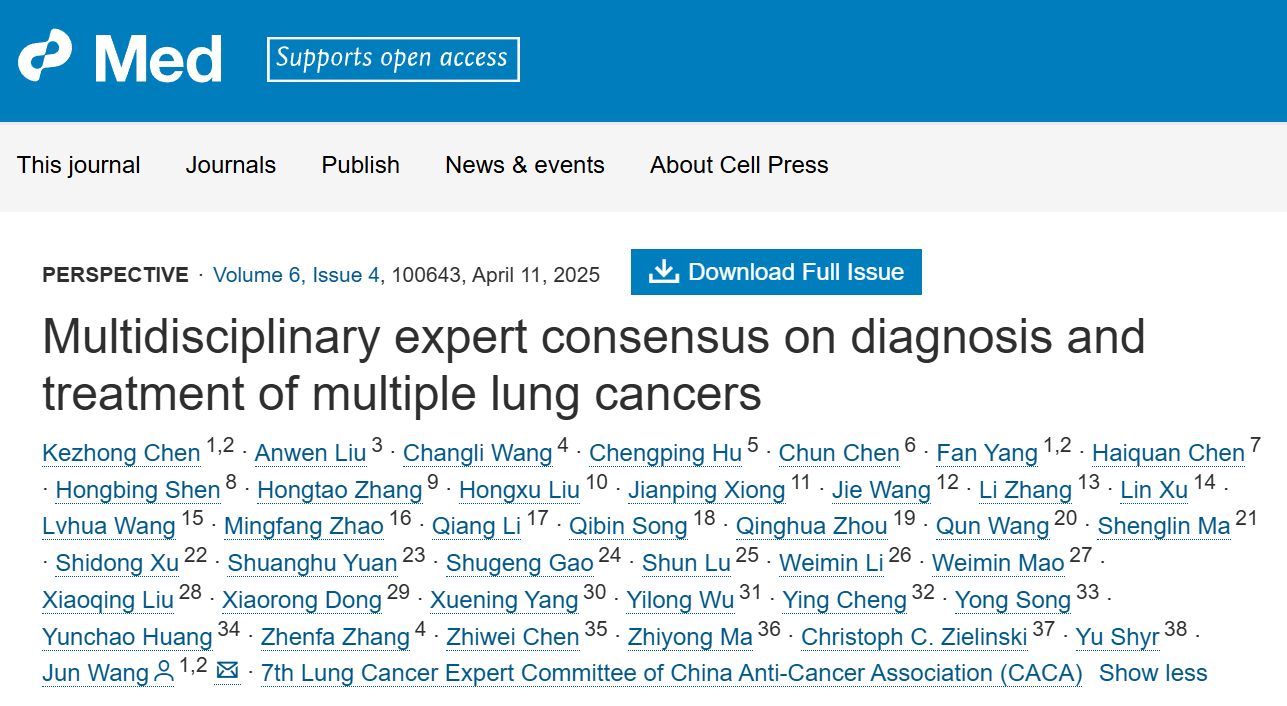Click author name Yilong Wu

[x=679, y=600]
